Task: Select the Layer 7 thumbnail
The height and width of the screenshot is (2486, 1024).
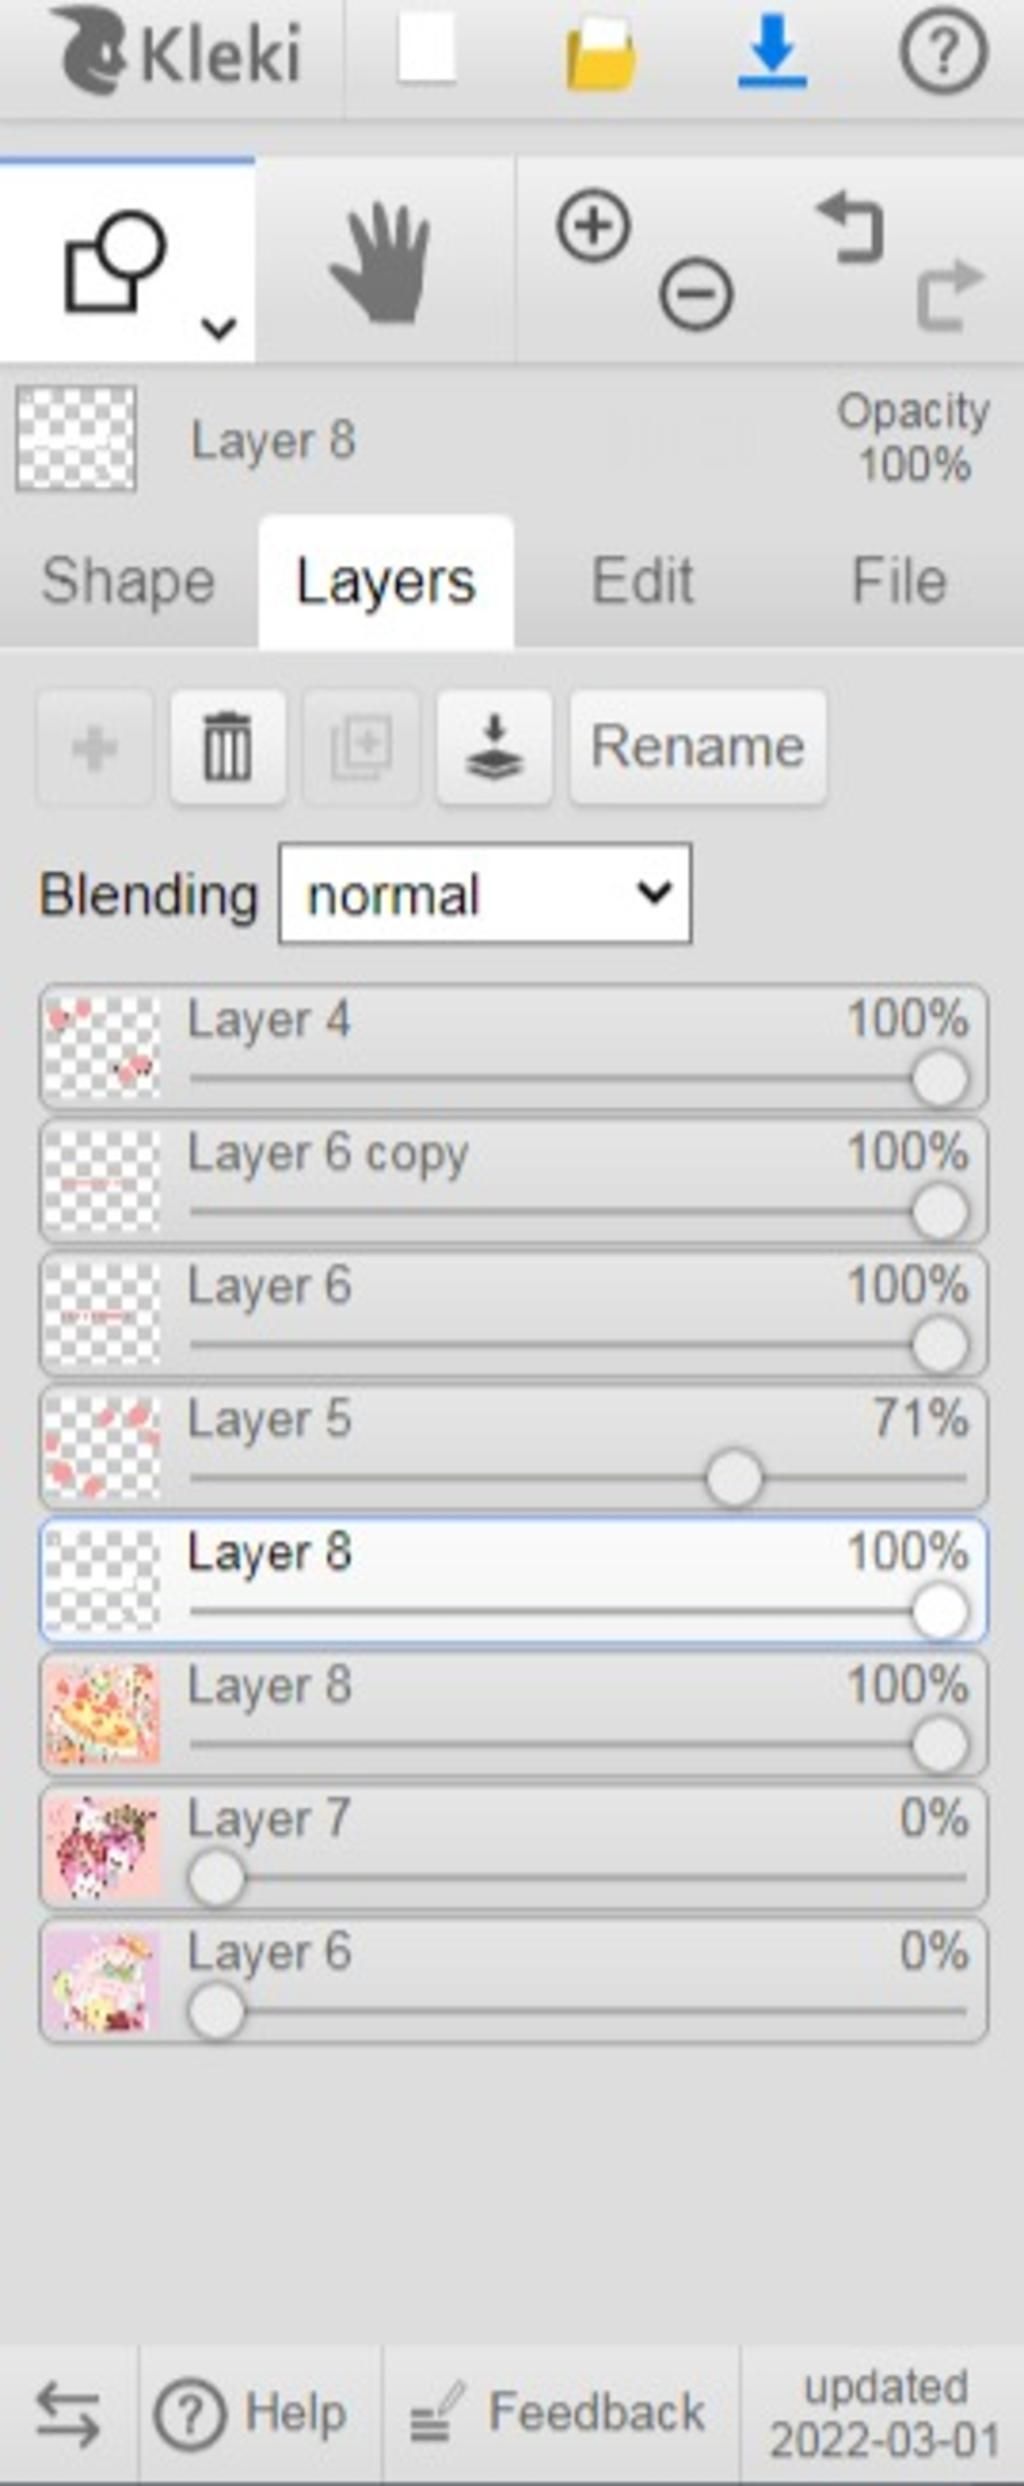Action: 102,1847
